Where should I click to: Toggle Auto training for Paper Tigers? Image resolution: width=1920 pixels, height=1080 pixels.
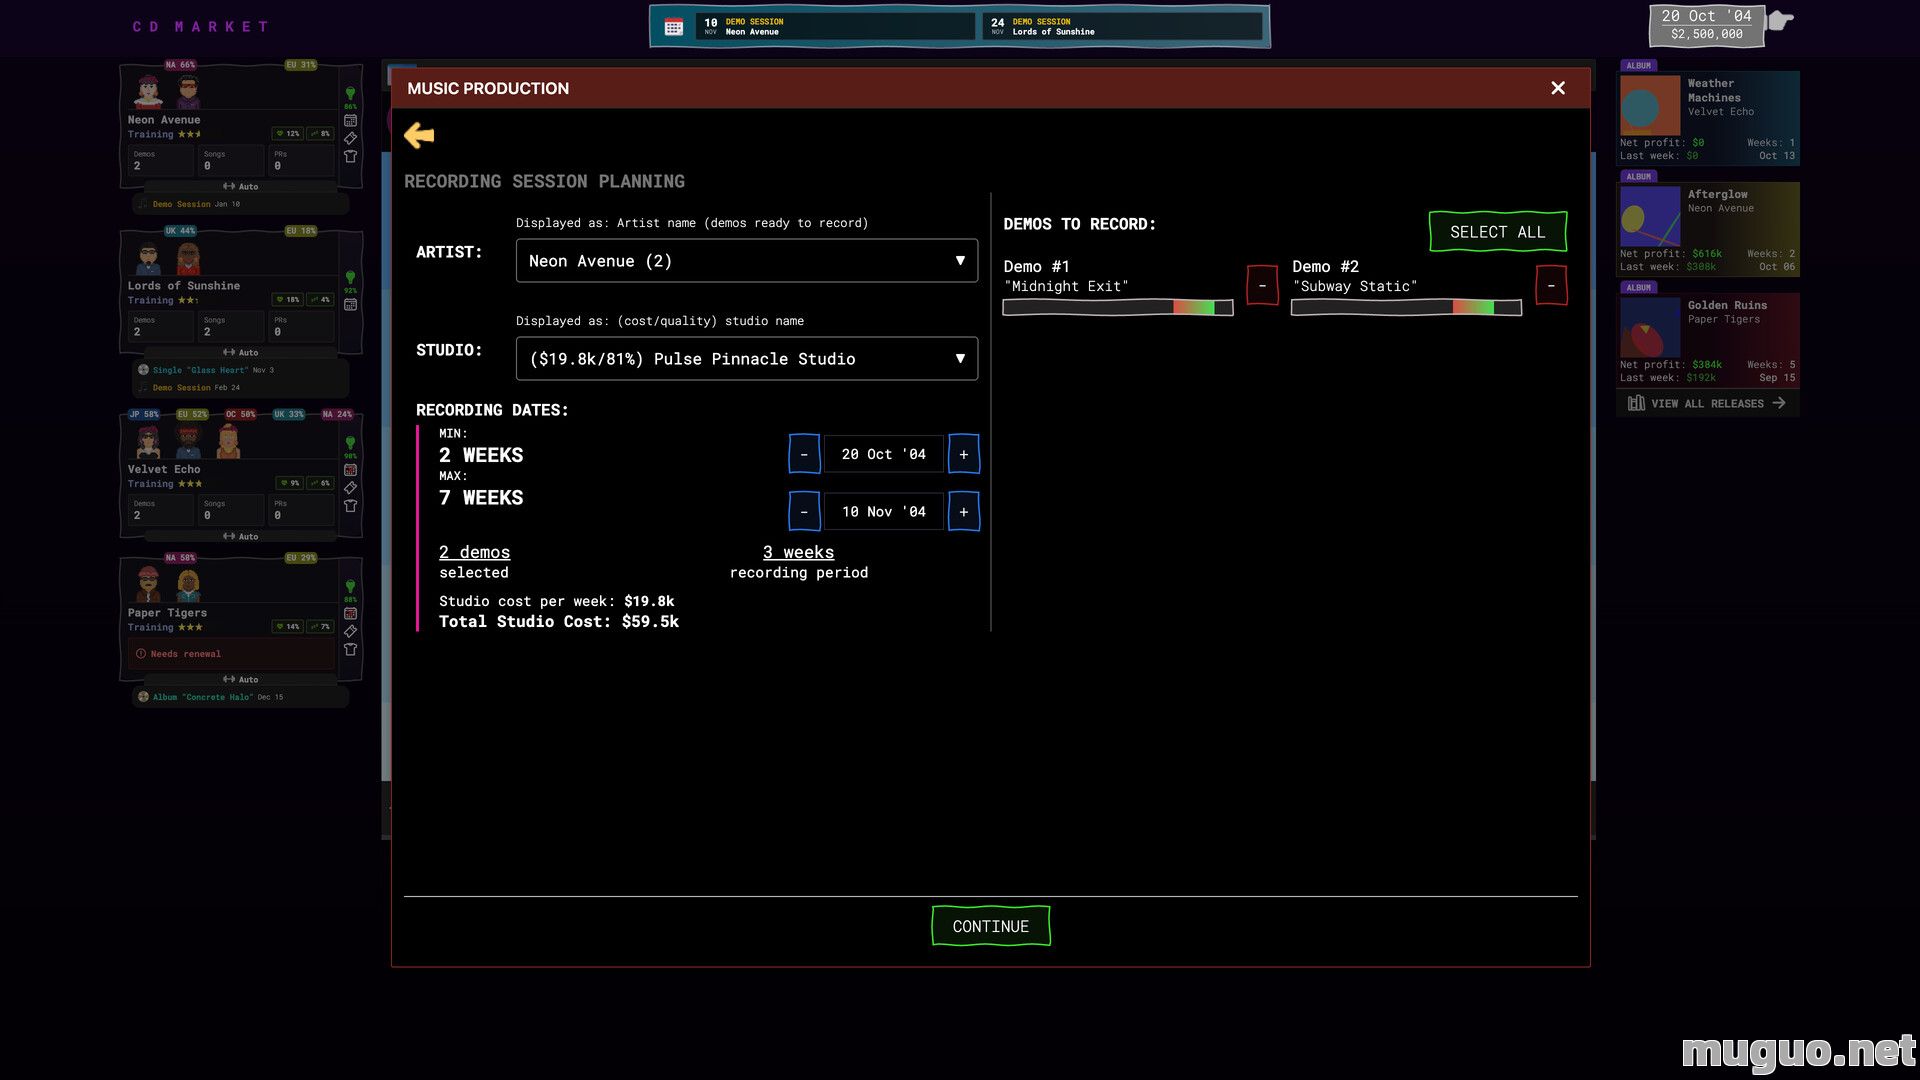240,680
